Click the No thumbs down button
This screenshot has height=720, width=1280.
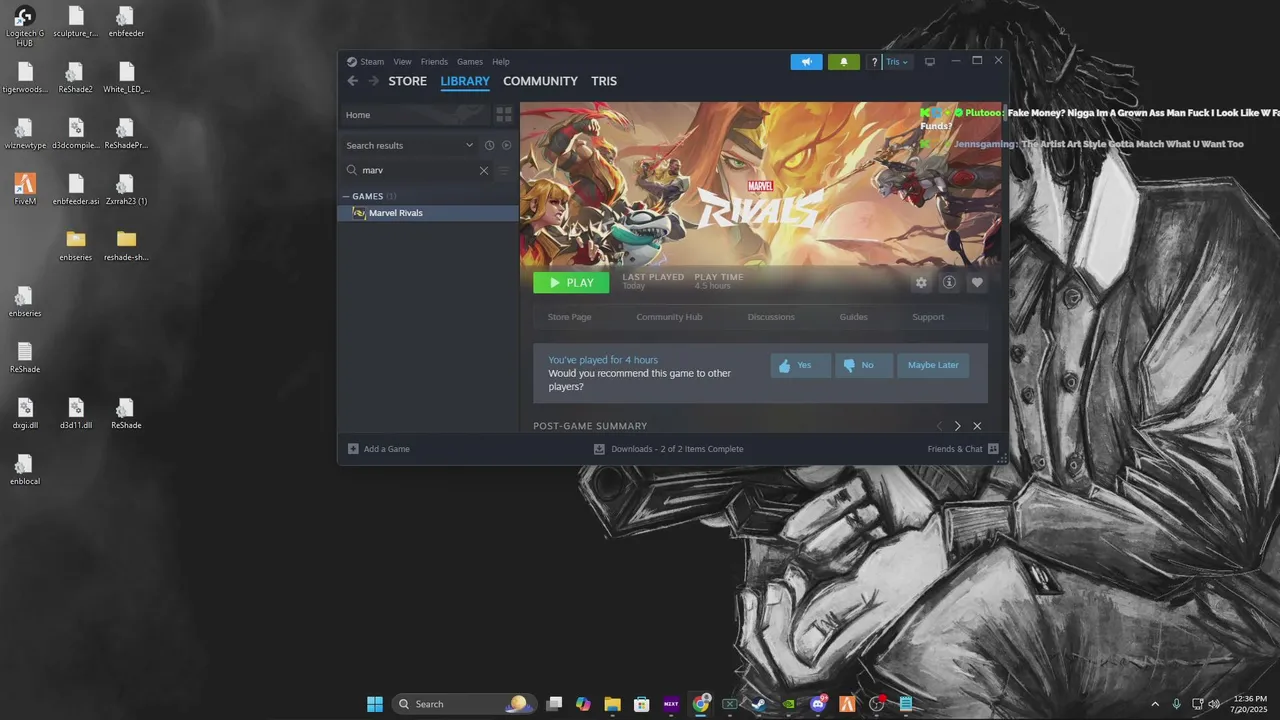[863, 365]
